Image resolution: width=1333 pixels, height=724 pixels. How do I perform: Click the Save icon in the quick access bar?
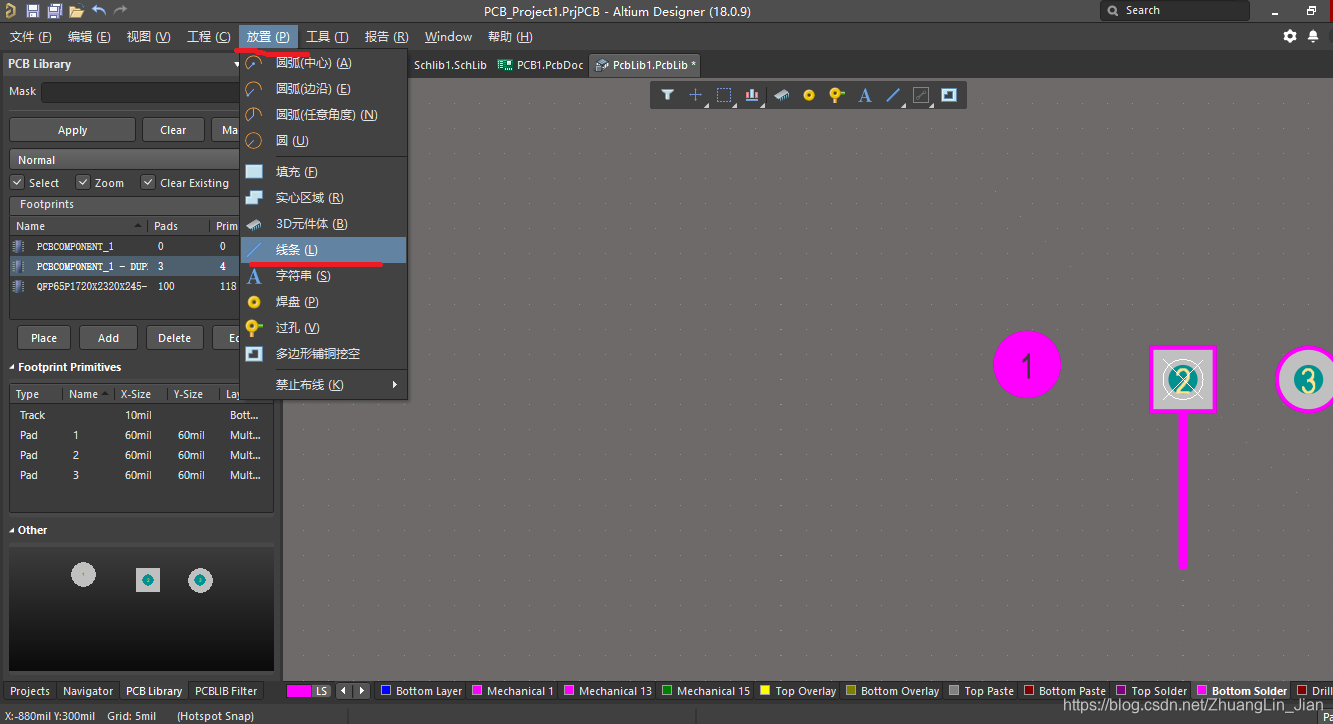pos(33,11)
